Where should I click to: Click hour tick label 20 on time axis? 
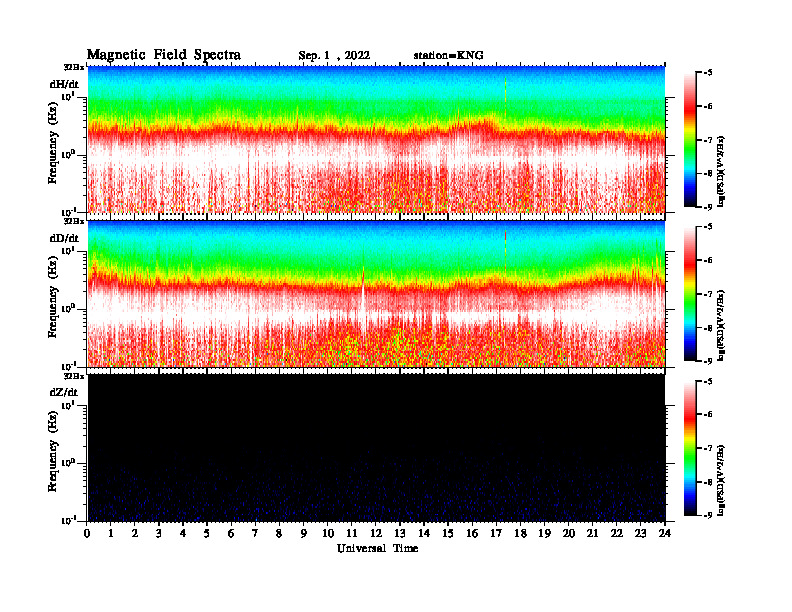[x=568, y=533]
